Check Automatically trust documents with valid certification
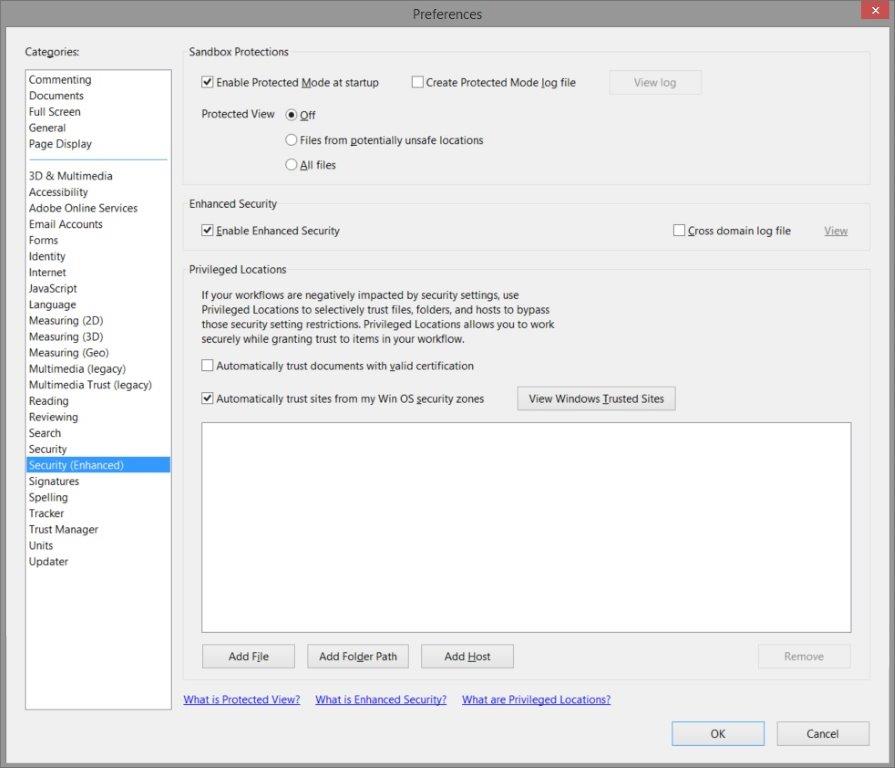 point(207,365)
